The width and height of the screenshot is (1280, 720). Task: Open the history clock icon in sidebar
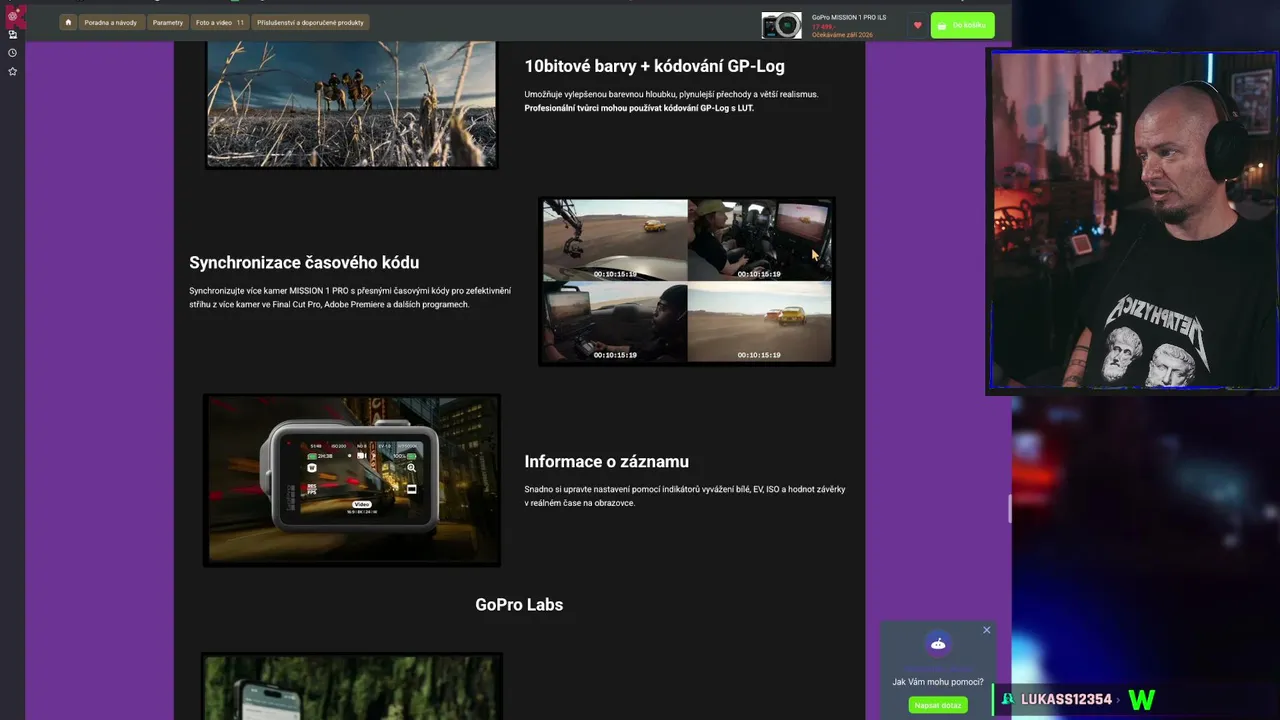pos(12,53)
